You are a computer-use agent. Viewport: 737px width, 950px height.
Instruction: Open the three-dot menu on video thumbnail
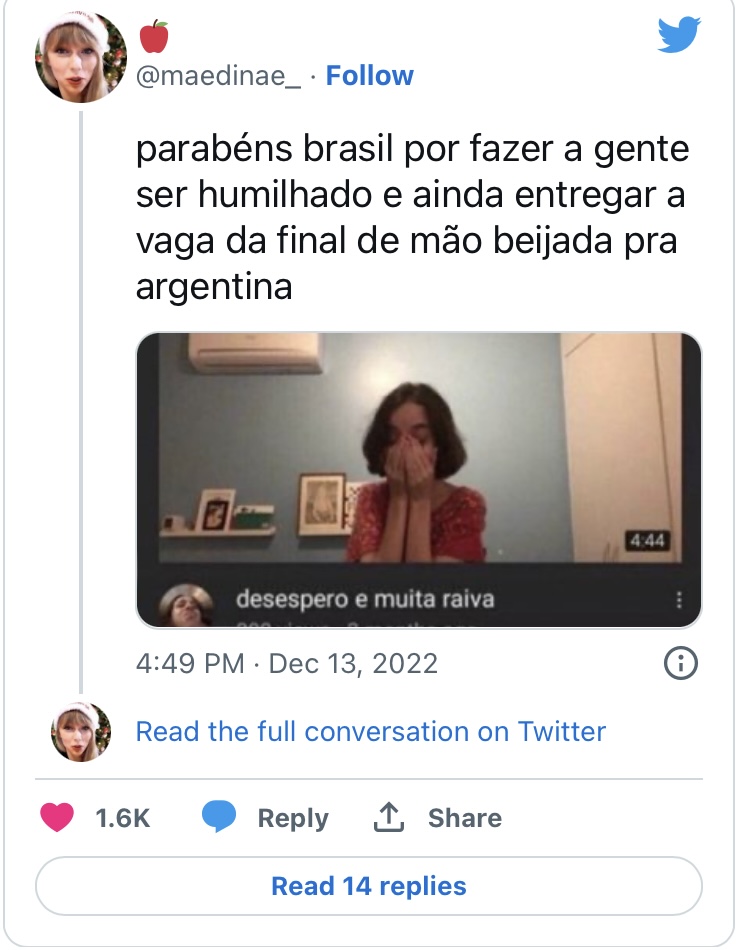[679, 600]
